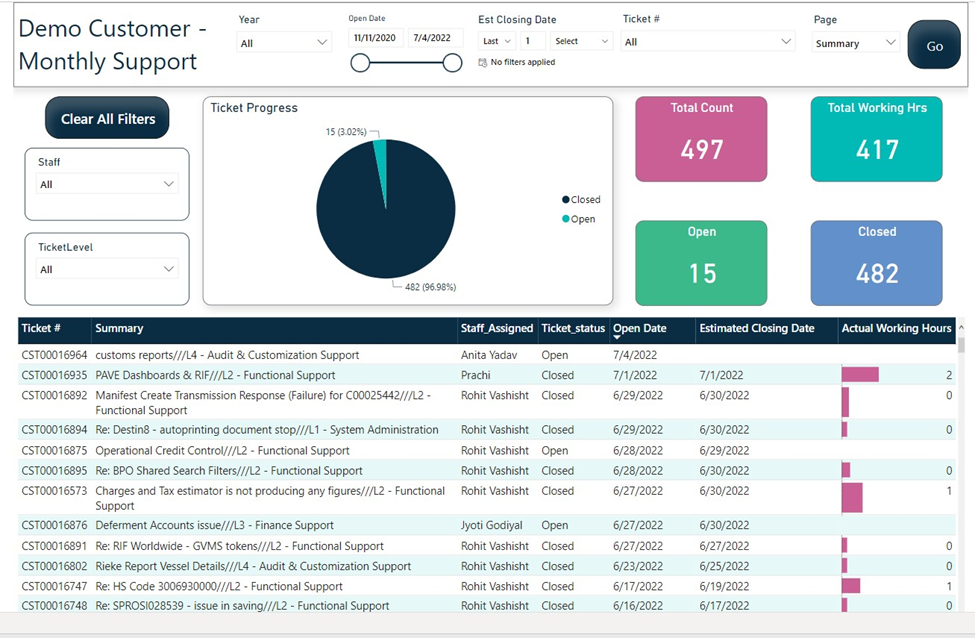This screenshot has width=975, height=638.
Task: Toggle the Open legend marker
Action: [x=566, y=219]
